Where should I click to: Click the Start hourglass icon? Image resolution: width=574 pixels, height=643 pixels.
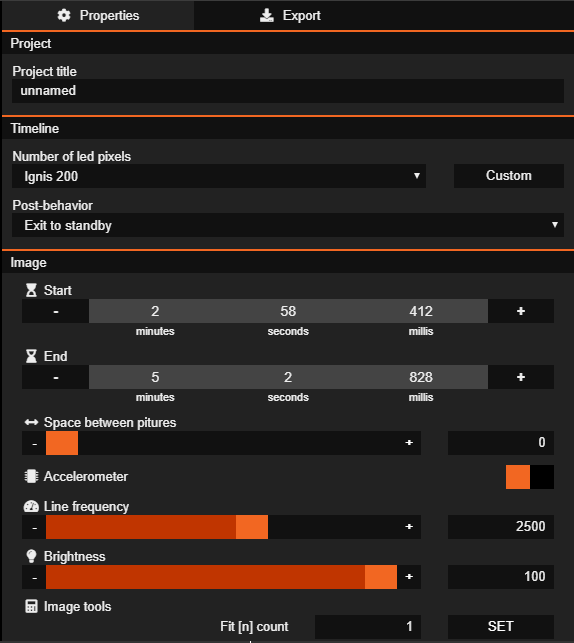click(31, 290)
